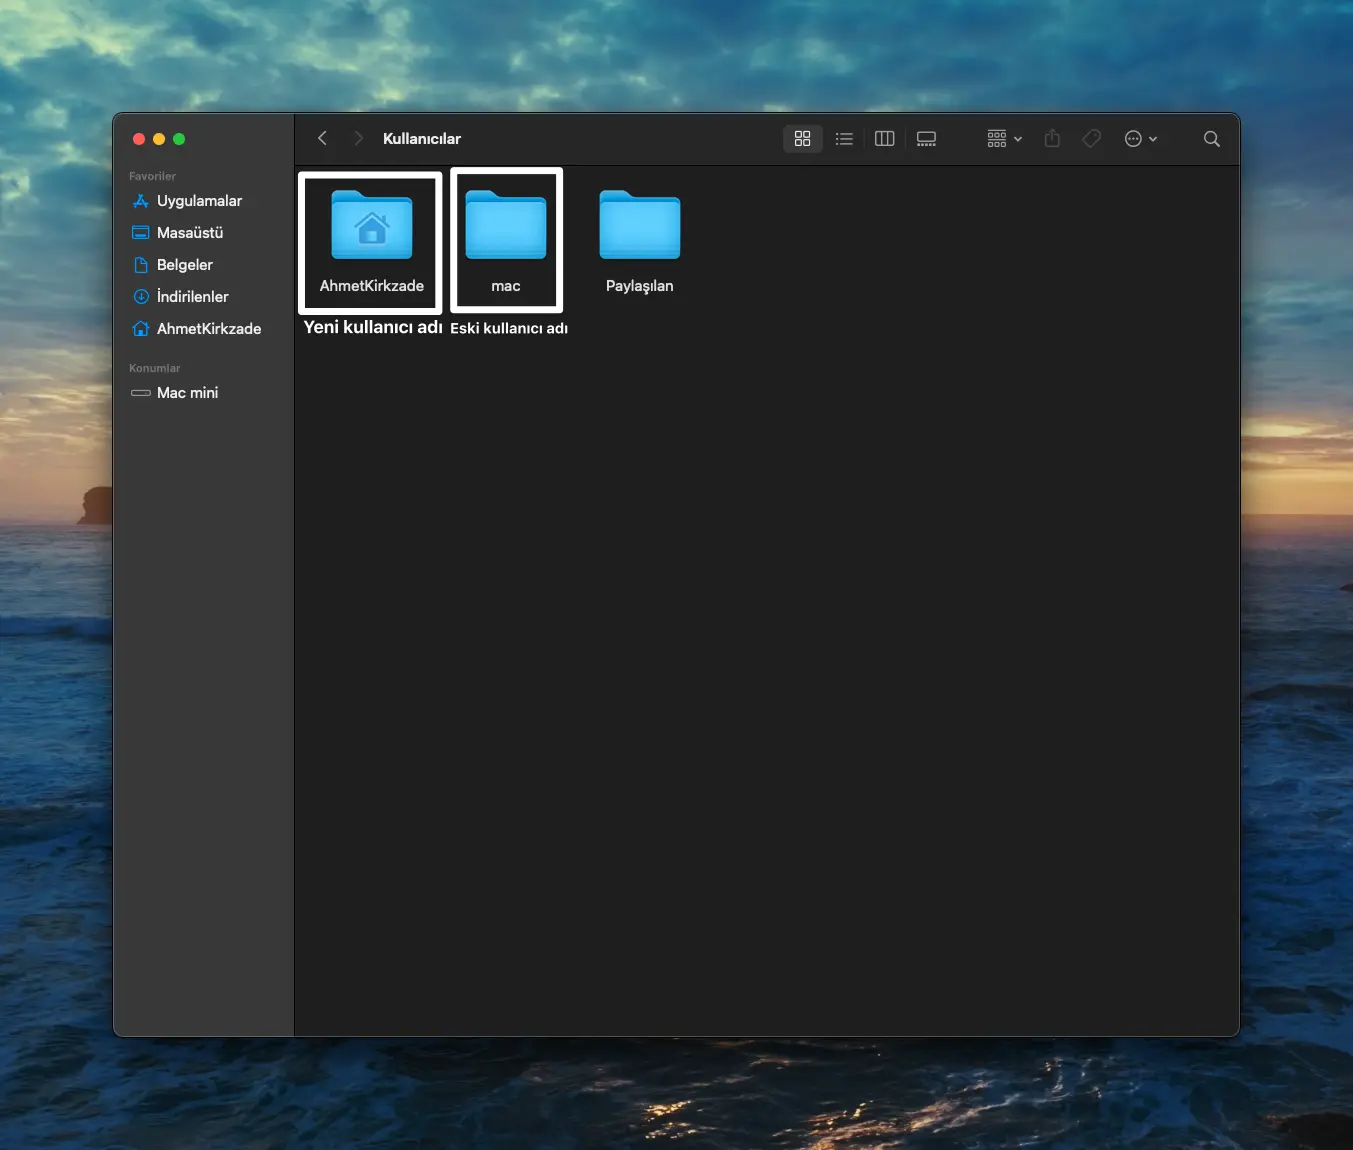Minimize the window with yellow button
The image size is (1353, 1150).
click(x=159, y=139)
